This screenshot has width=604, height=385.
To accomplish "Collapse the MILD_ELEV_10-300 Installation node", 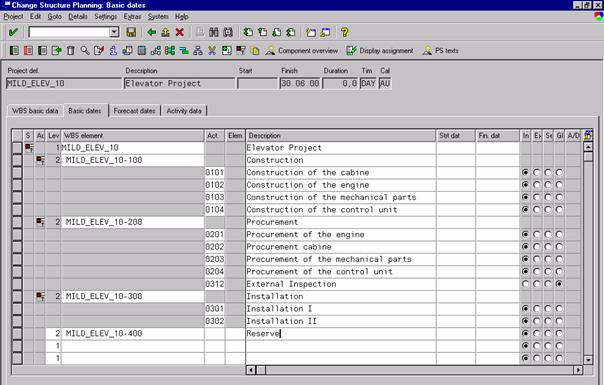I will click(40, 296).
